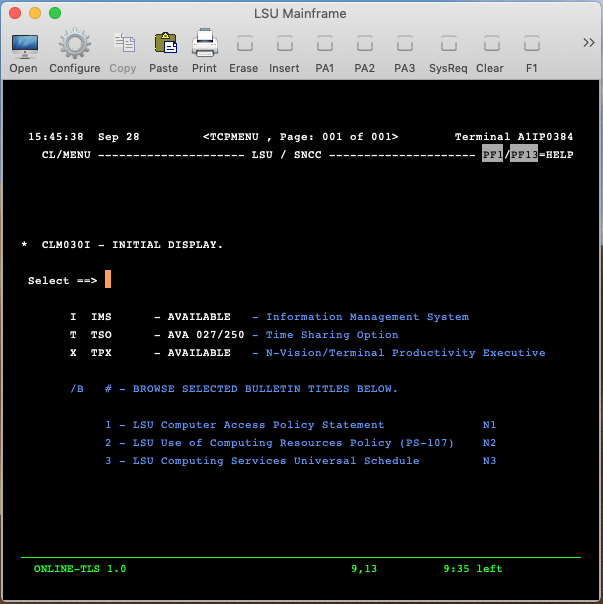
Task: Click the '15:45:38' time text
Action: tap(56, 137)
